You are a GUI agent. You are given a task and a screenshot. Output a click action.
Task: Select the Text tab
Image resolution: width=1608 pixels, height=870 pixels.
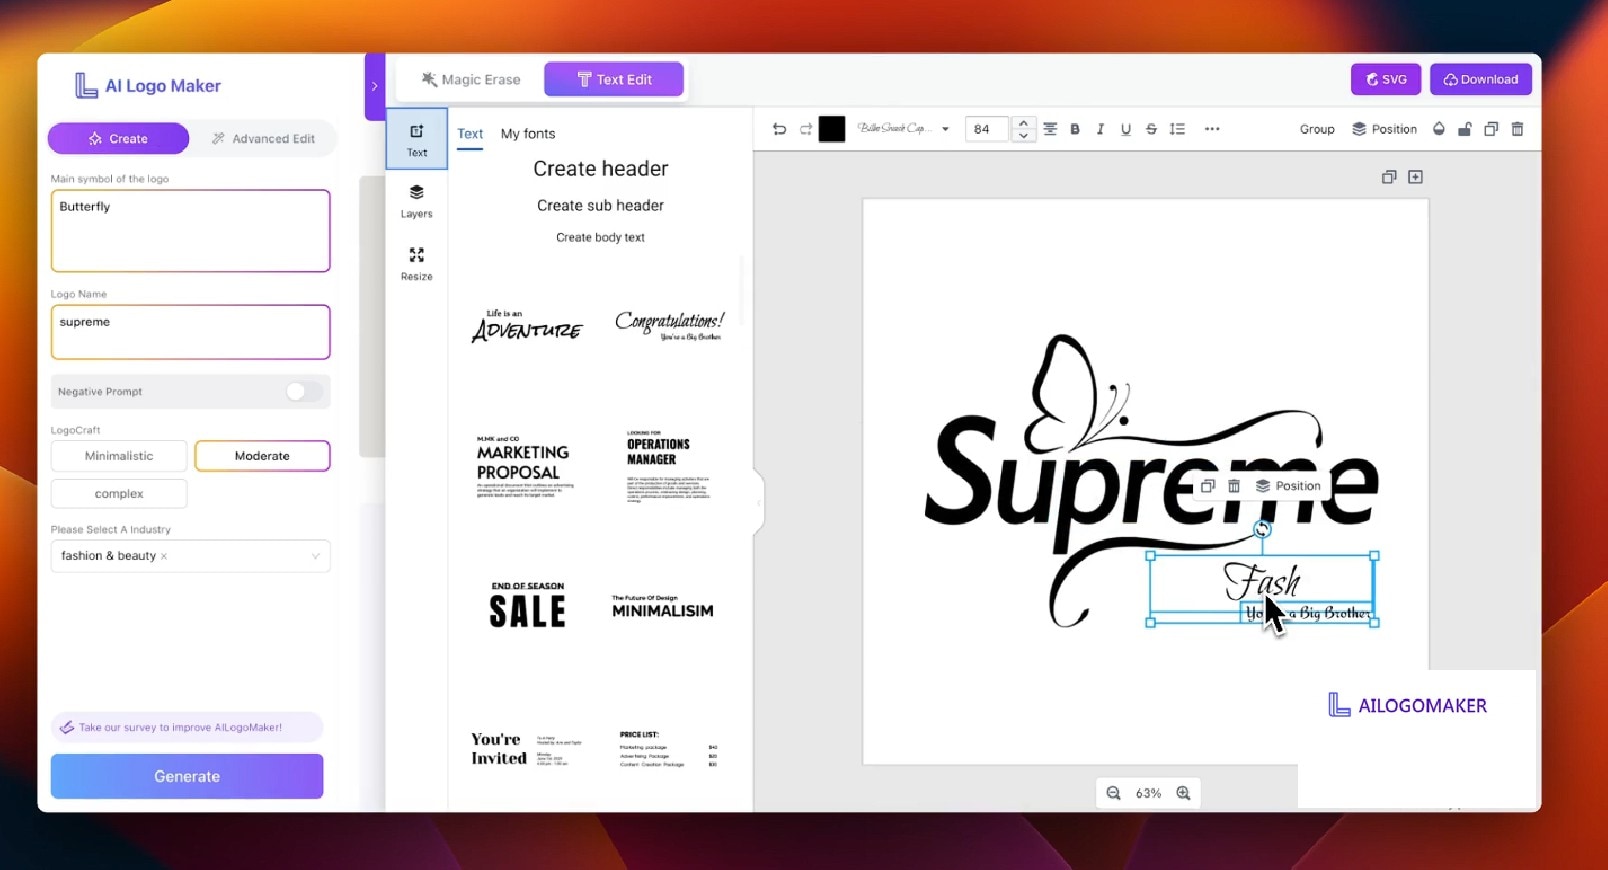[470, 134]
